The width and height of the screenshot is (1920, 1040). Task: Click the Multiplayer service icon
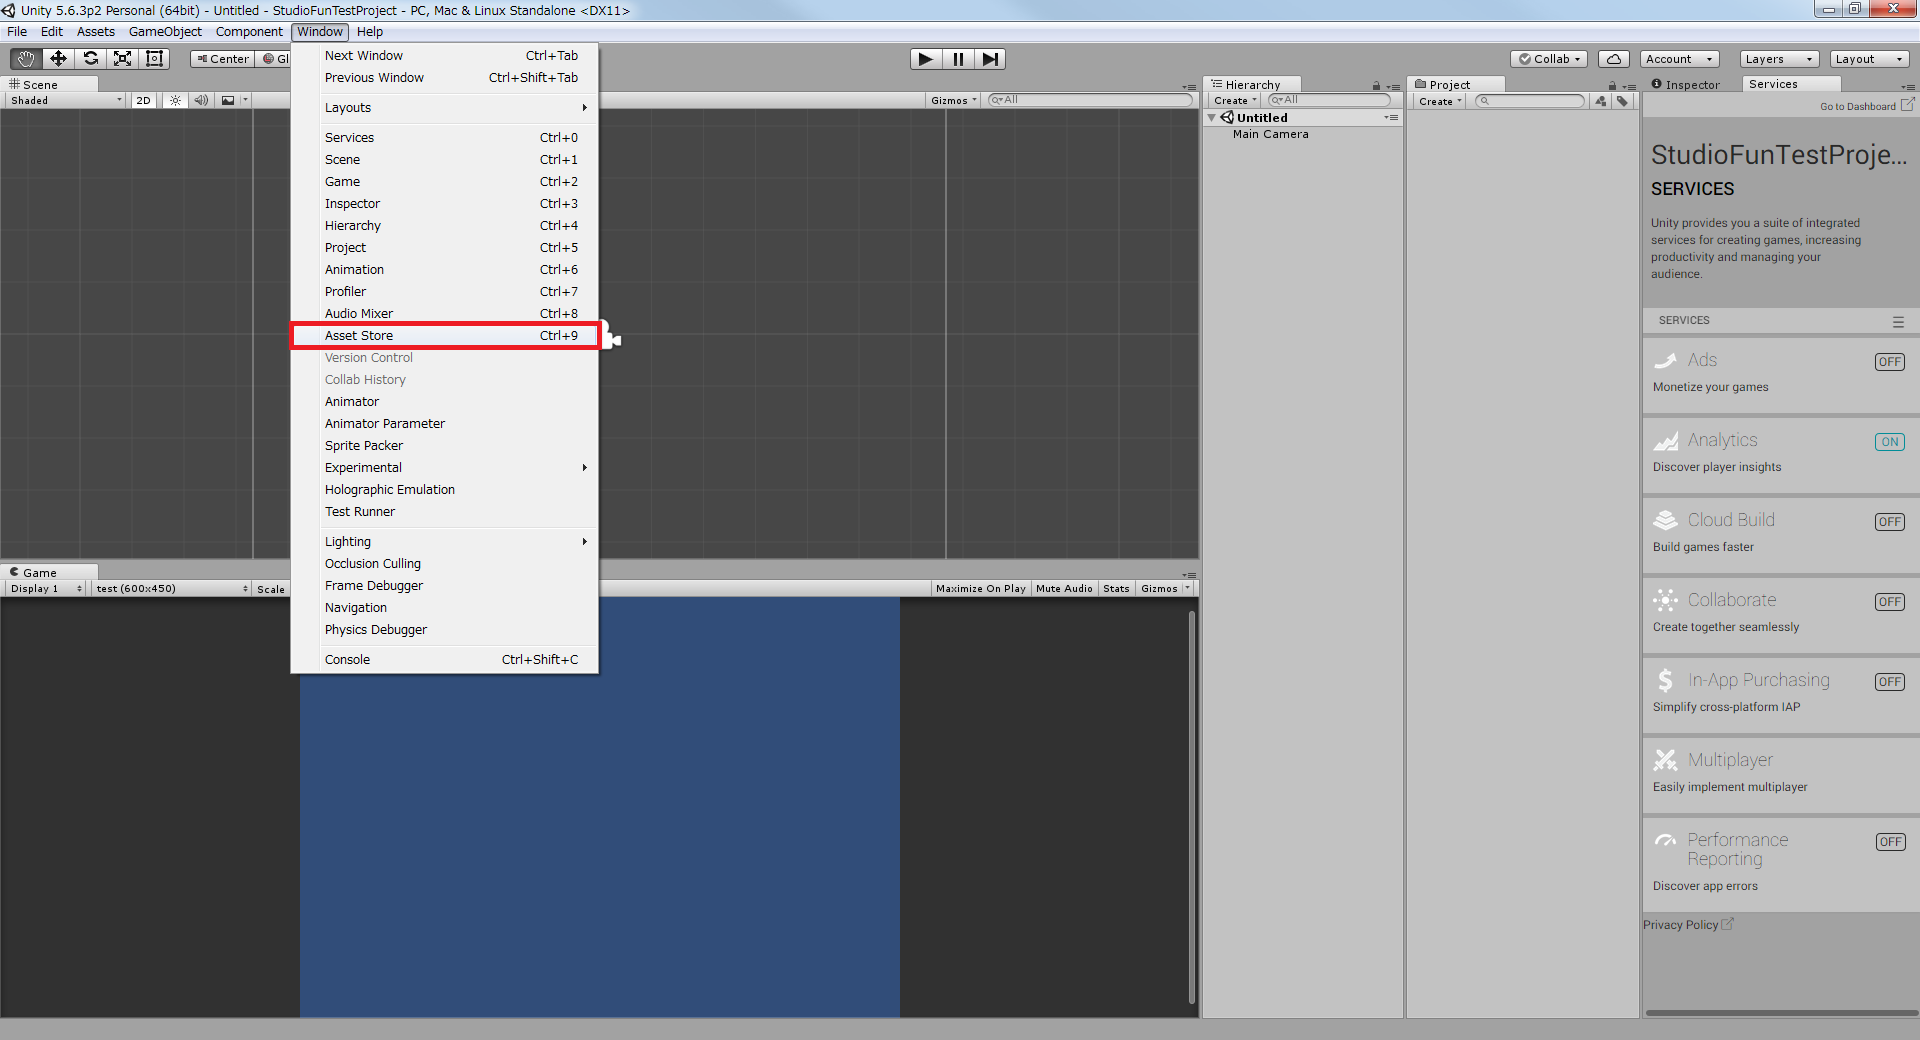pos(1665,760)
